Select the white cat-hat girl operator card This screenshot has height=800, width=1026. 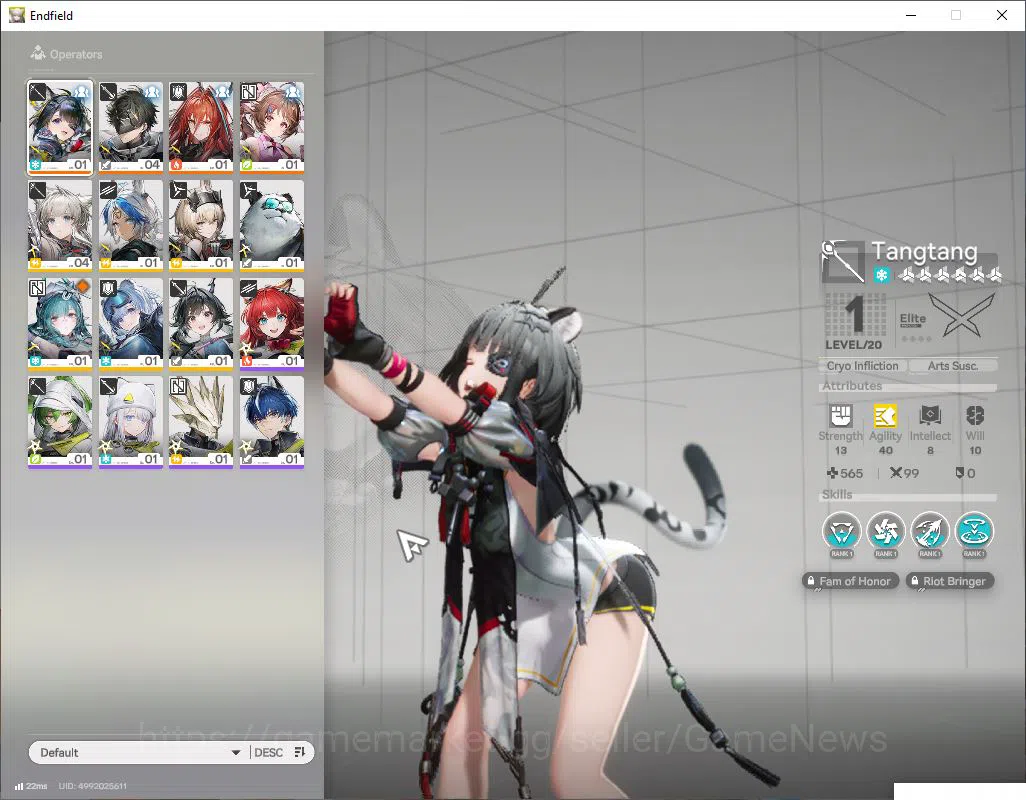[130, 422]
